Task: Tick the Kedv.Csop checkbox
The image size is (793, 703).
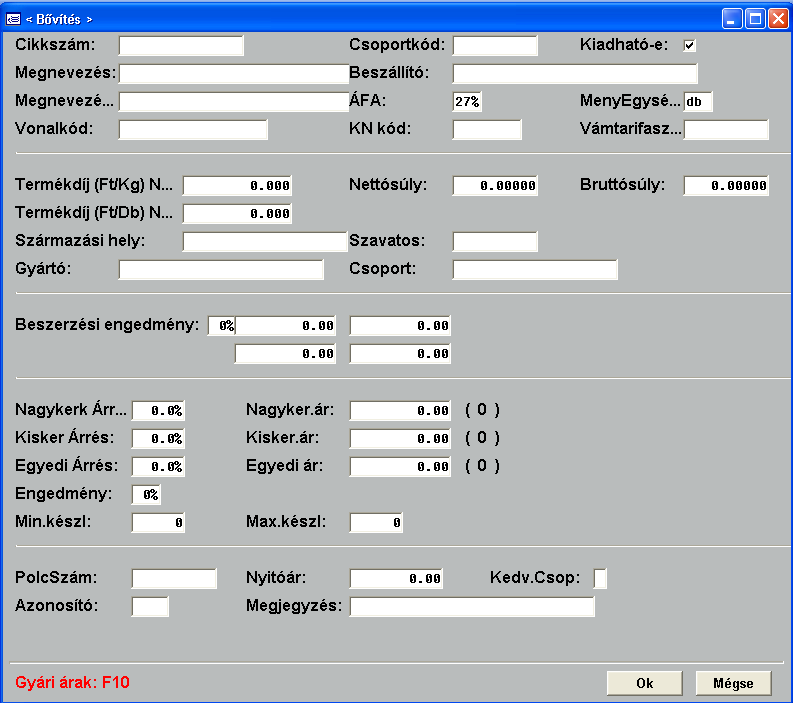Action: pyautogui.click(x=600, y=578)
